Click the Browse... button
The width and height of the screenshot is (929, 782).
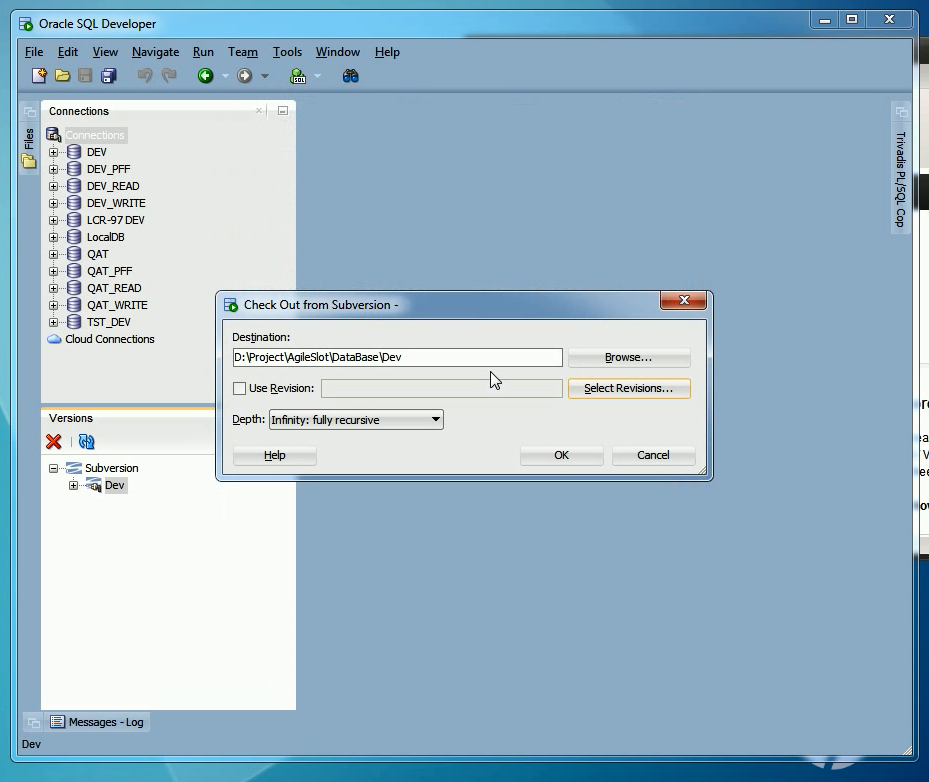click(629, 358)
